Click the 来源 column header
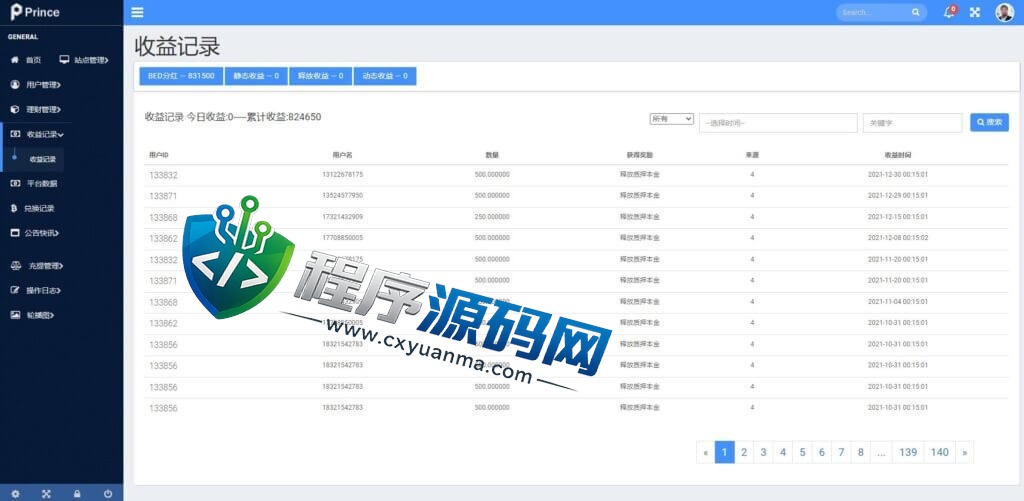This screenshot has width=1024, height=501. 752,155
